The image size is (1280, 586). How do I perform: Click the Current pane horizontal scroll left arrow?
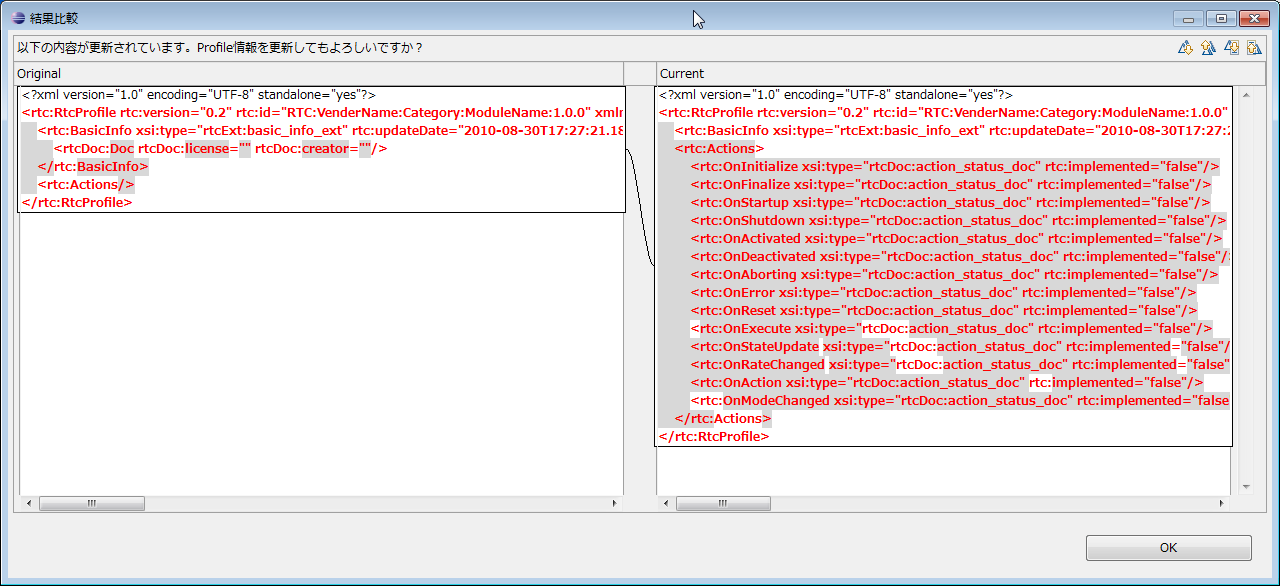(x=666, y=504)
